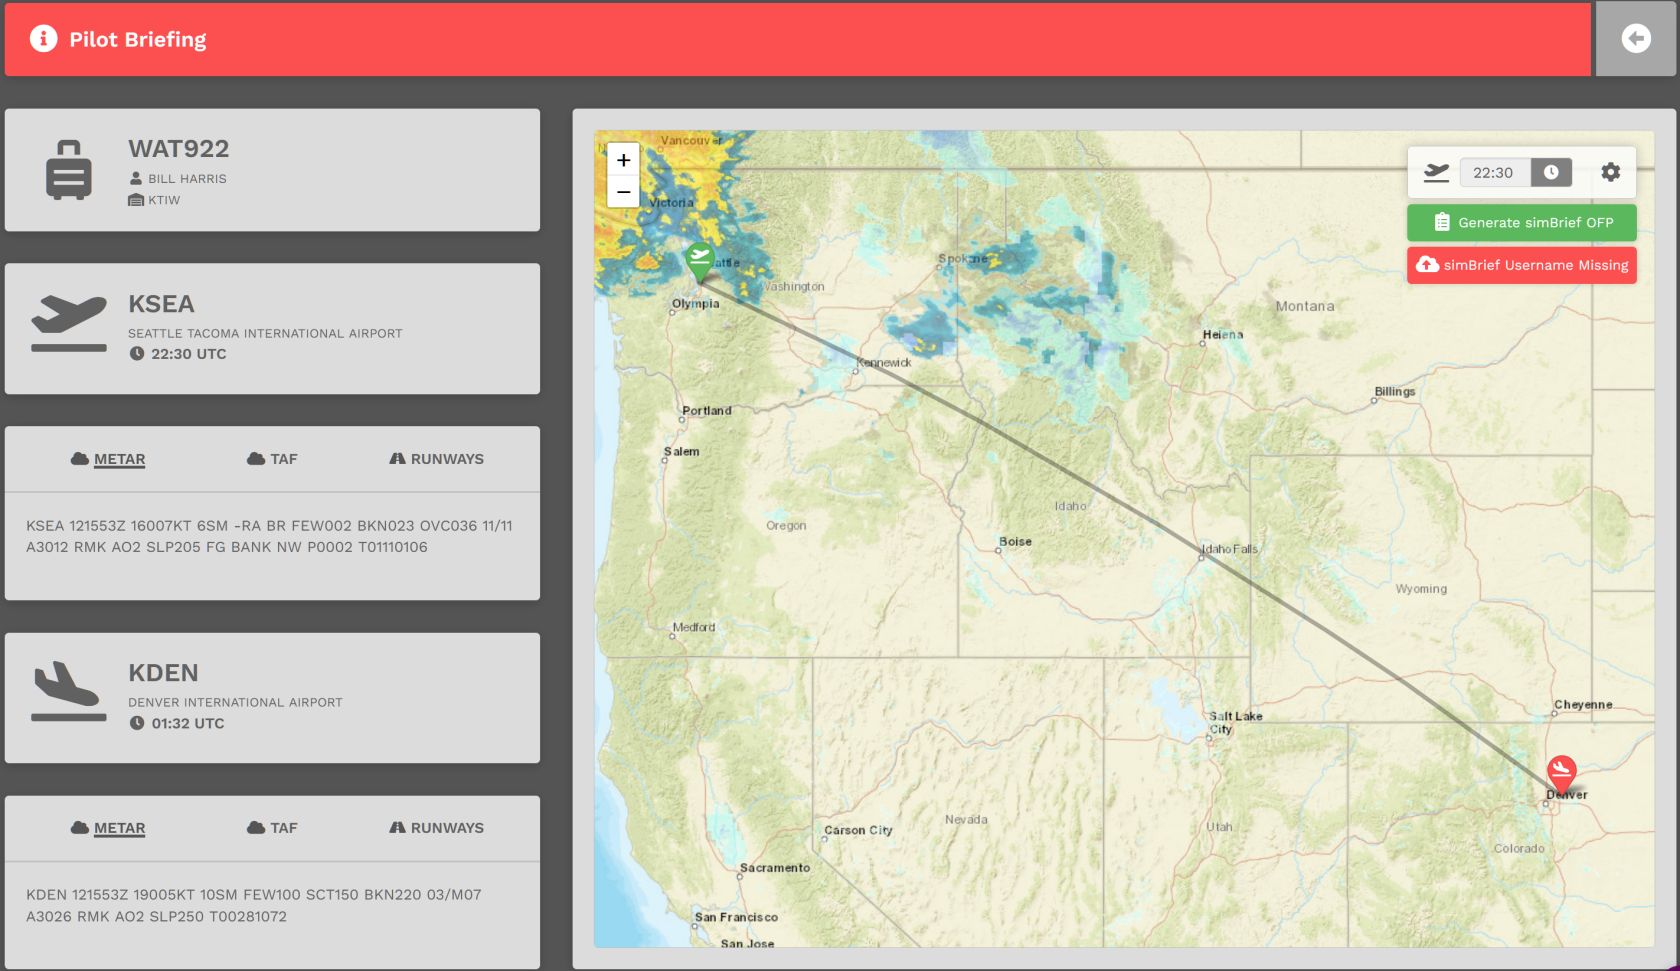
Task: Click the departure plane icon in map panel
Action: [1436, 172]
